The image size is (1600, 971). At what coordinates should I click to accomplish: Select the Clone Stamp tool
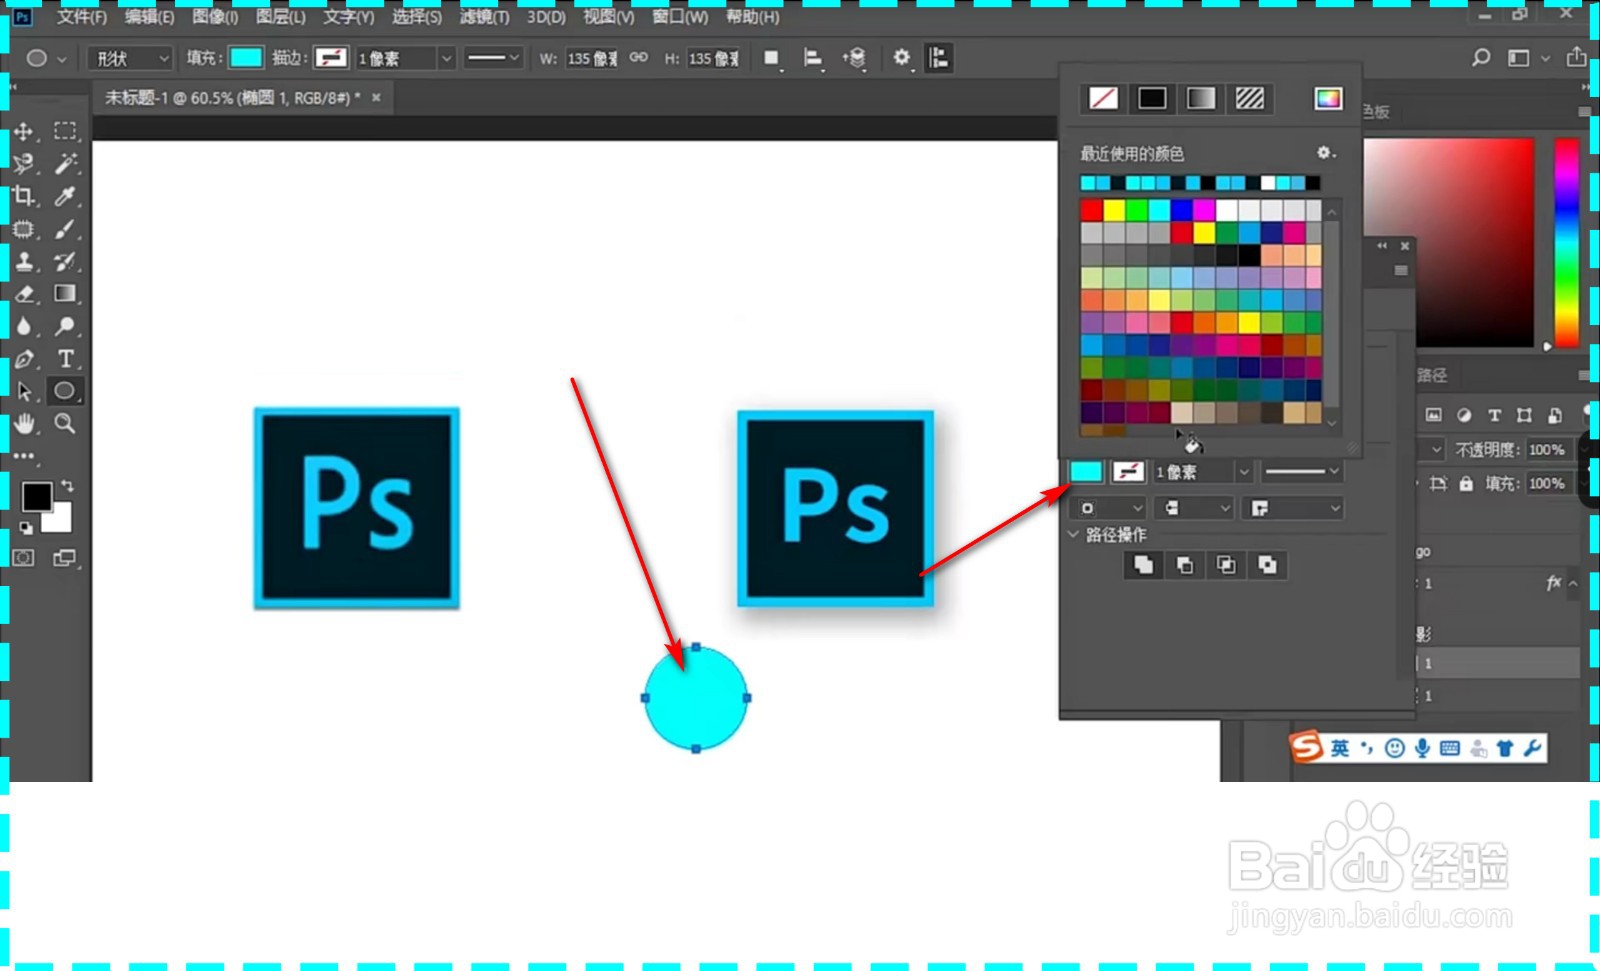[x=24, y=262]
